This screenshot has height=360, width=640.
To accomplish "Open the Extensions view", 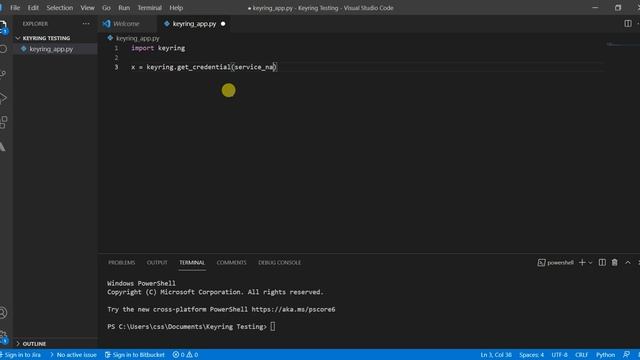I will [3, 122].
